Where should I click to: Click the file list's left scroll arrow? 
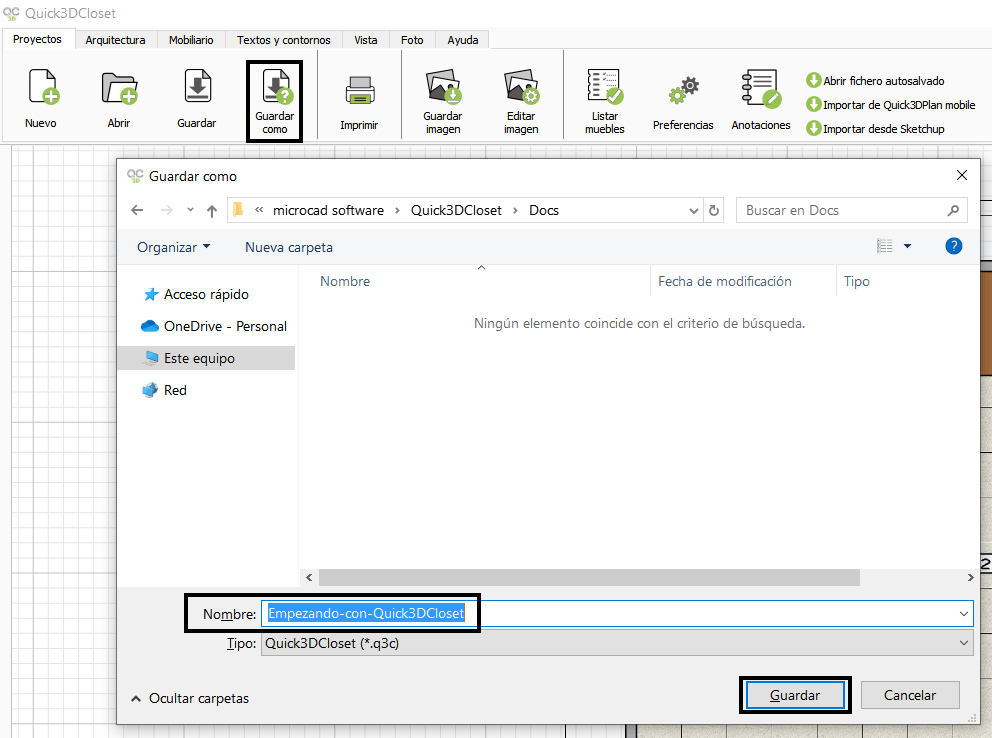pyautogui.click(x=309, y=577)
